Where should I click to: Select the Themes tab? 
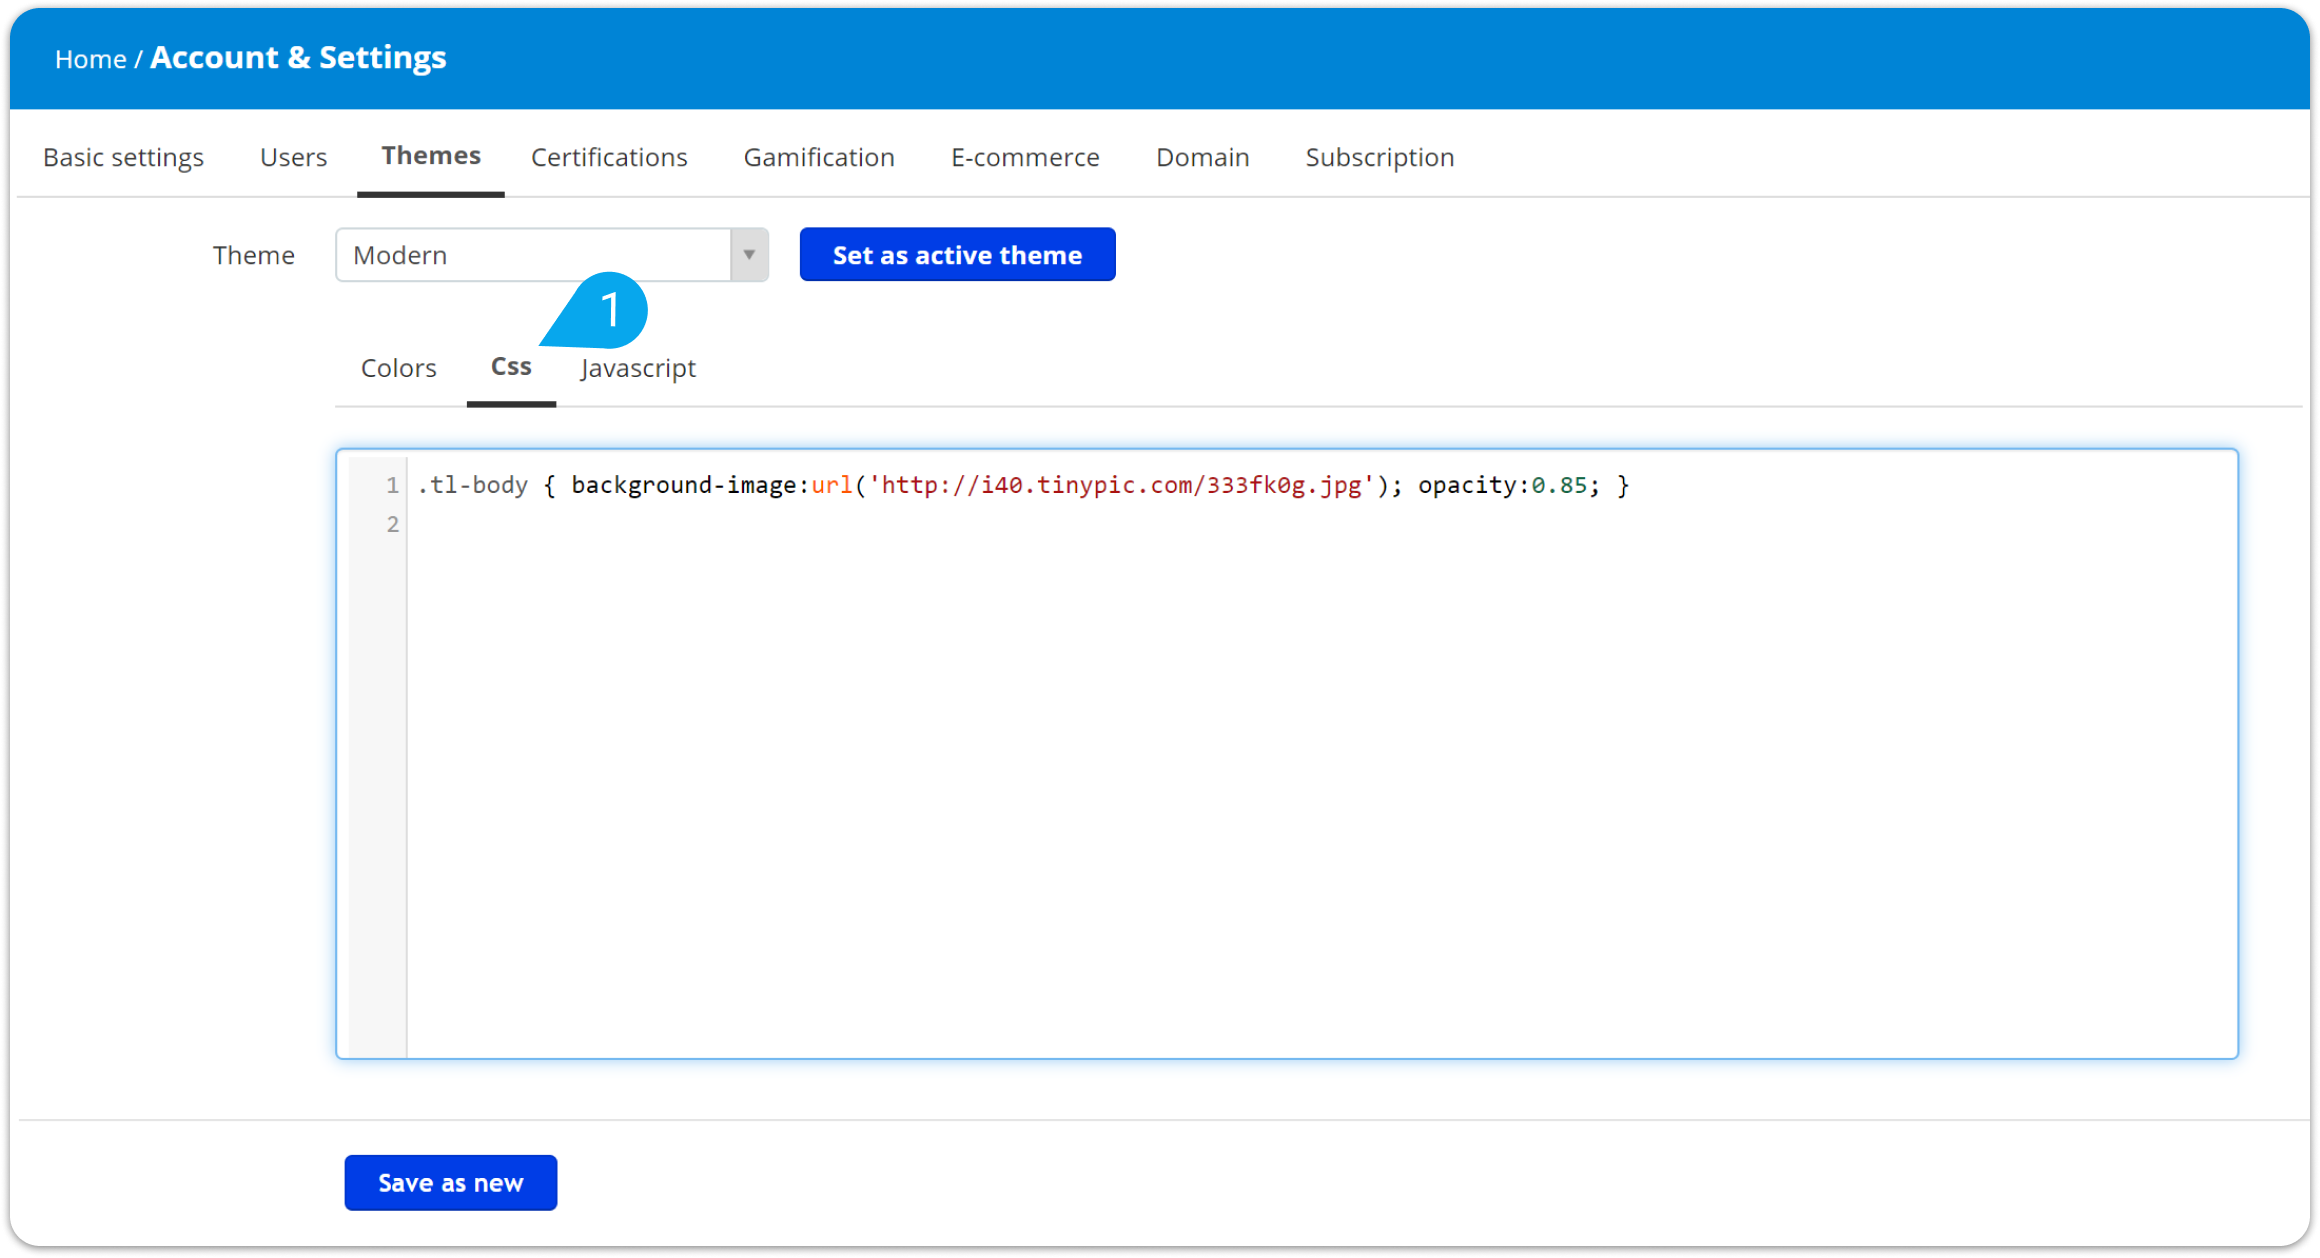[431, 156]
